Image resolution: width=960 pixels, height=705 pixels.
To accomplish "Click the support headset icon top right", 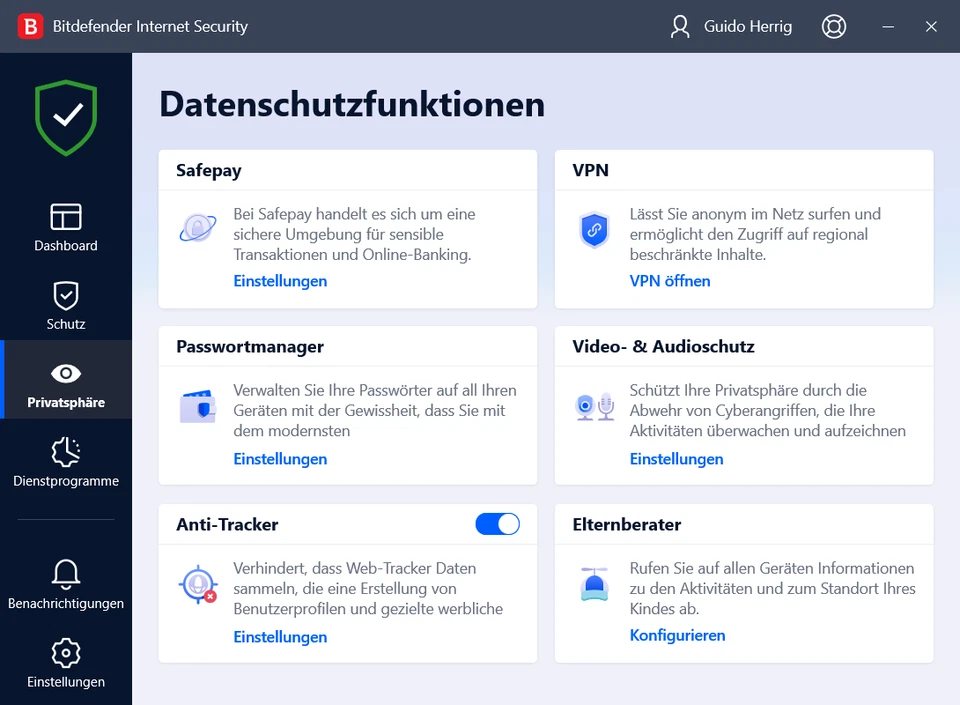I will (834, 26).
